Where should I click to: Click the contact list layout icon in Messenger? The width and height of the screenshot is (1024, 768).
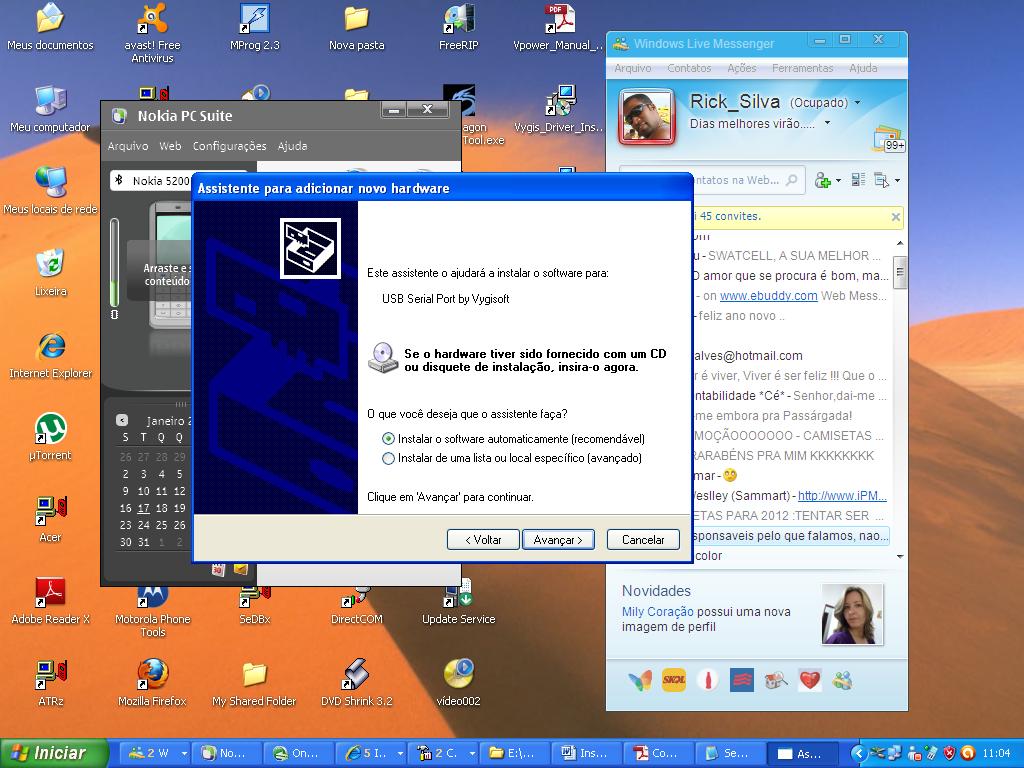(x=858, y=180)
